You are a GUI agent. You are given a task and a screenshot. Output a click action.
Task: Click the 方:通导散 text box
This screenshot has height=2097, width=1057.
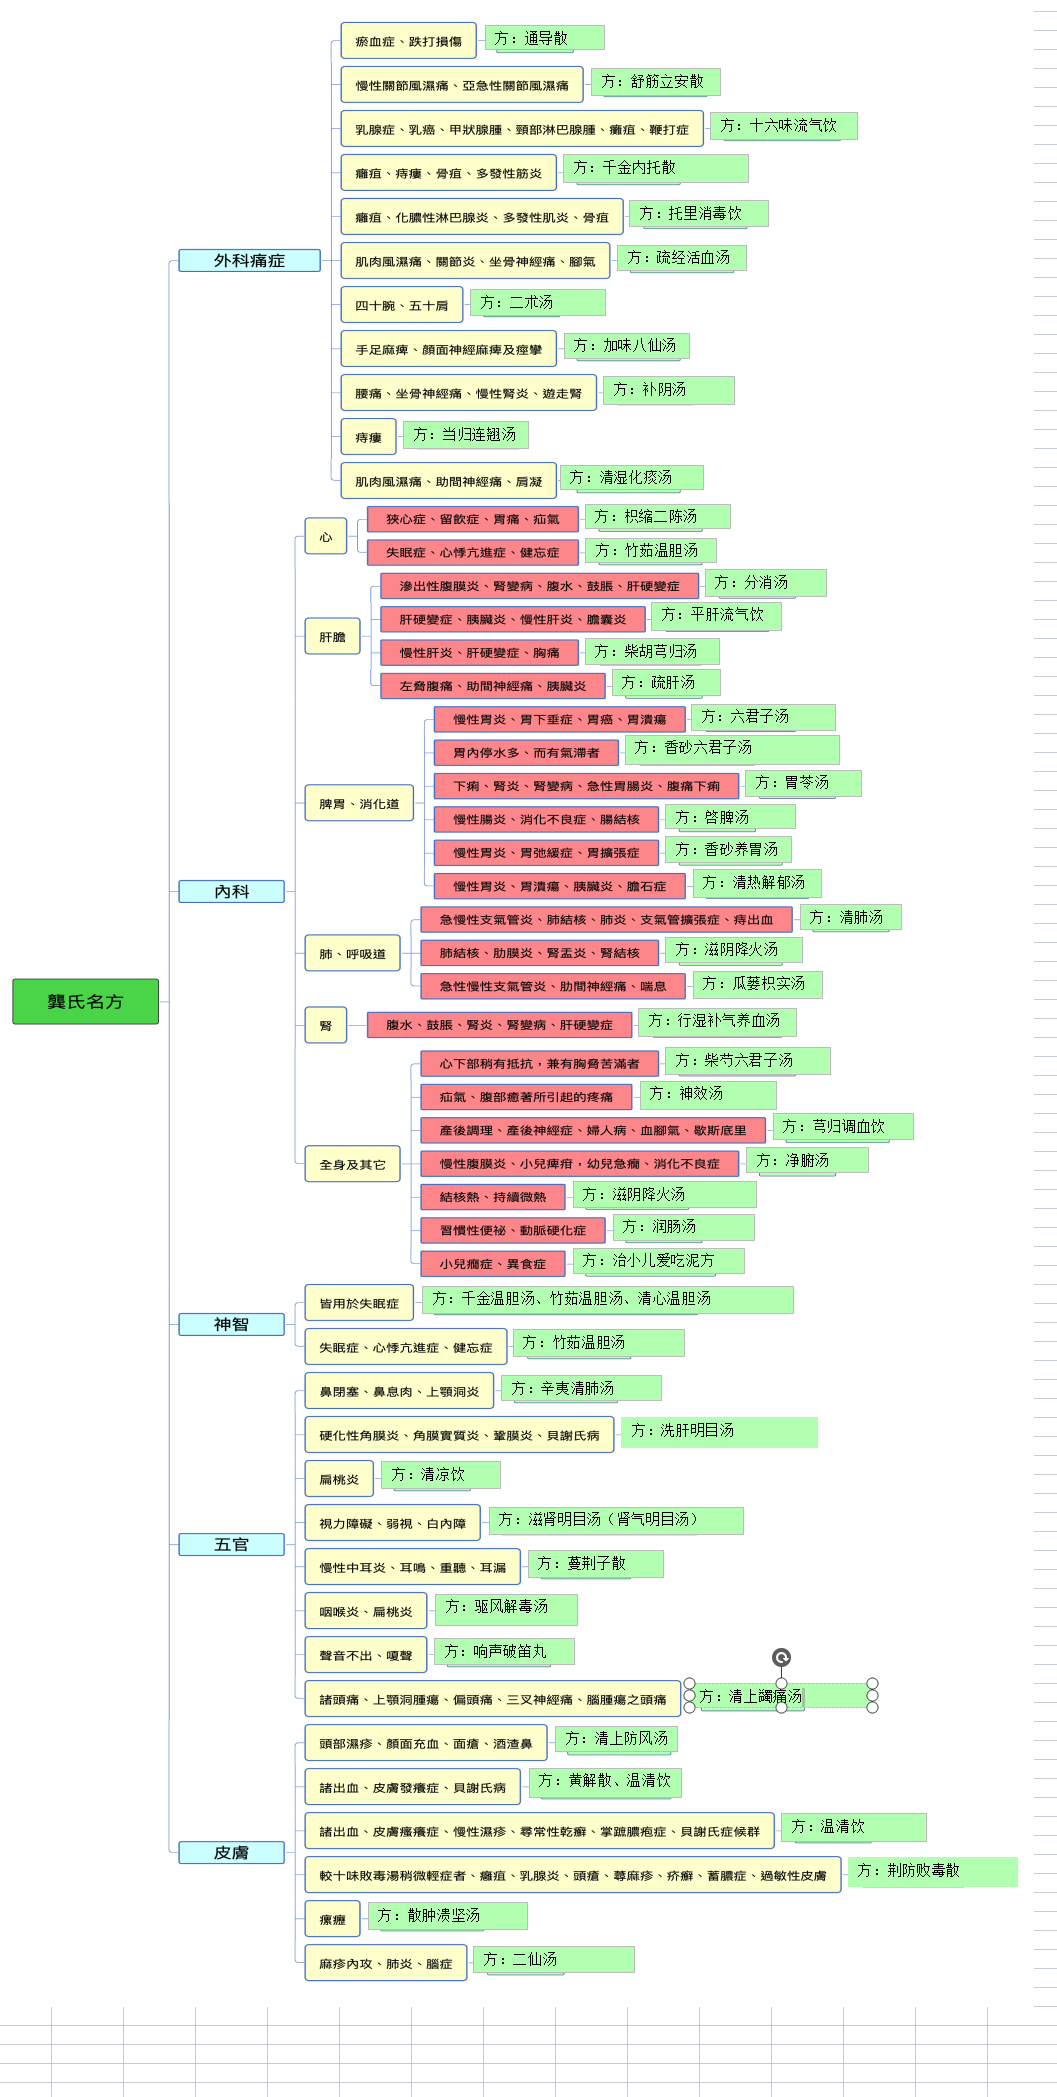[544, 38]
